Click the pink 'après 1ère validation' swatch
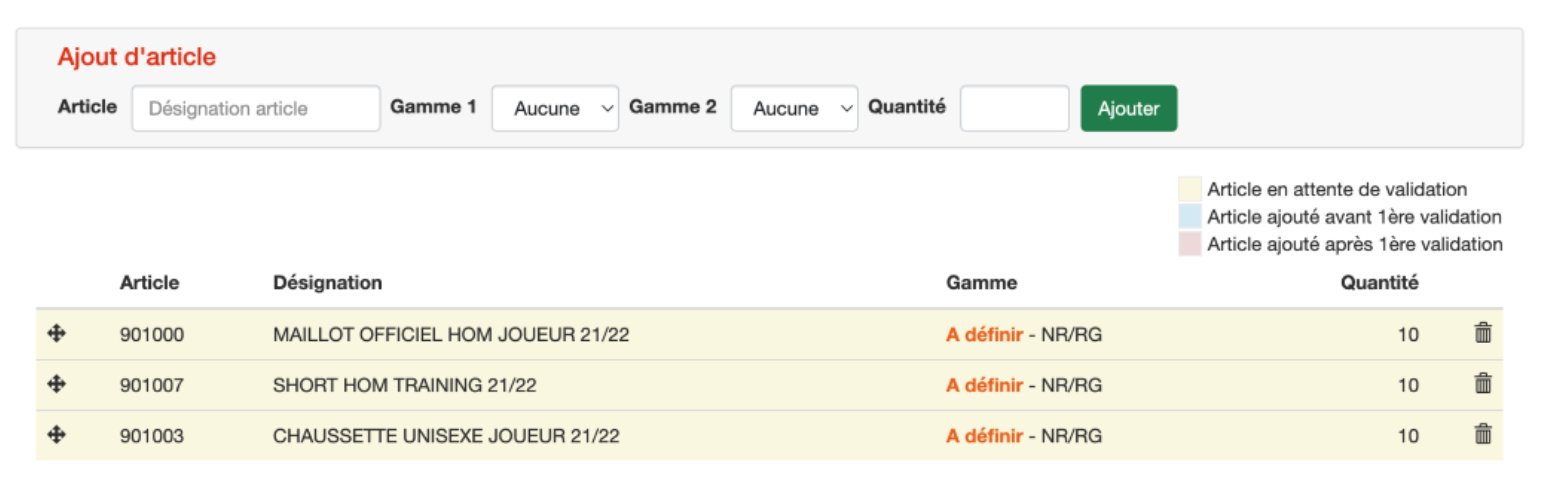The height and width of the screenshot is (484, 1546). click(1189, 244)
